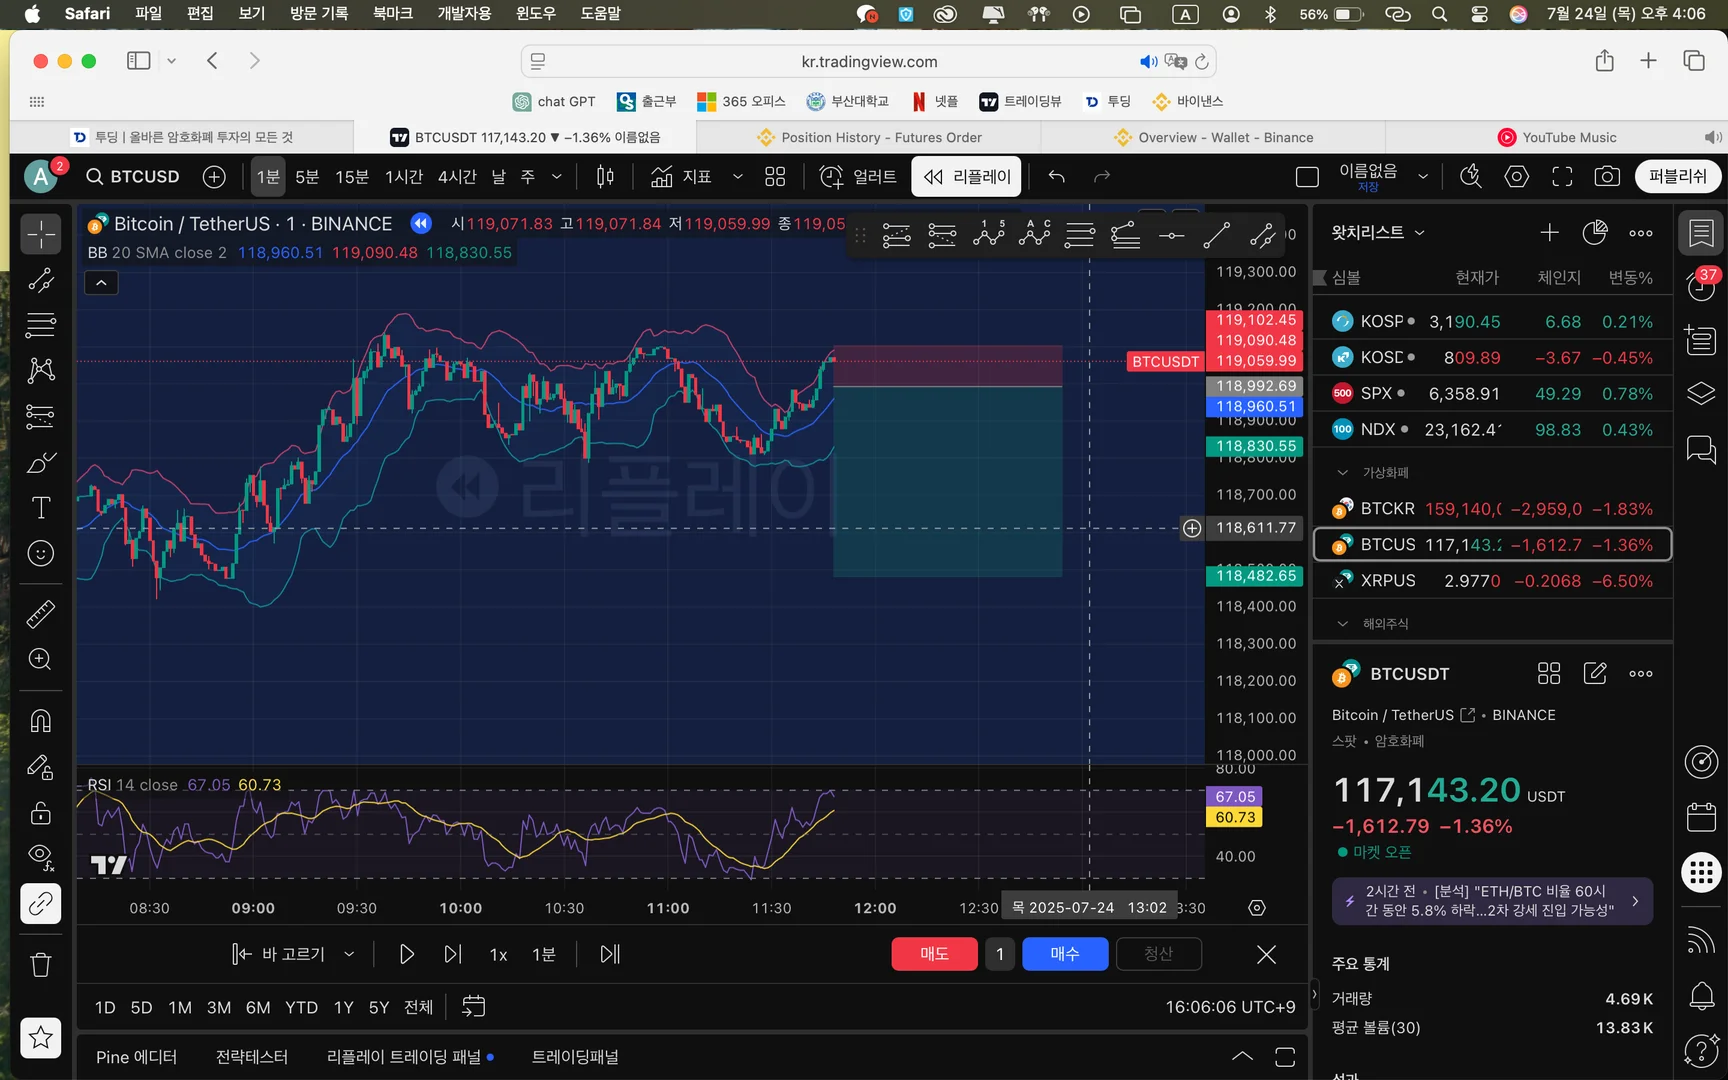This screenshot has width=1728, height=1080.
Task: Select the trend line drawing tool
Action: point(41,281)
